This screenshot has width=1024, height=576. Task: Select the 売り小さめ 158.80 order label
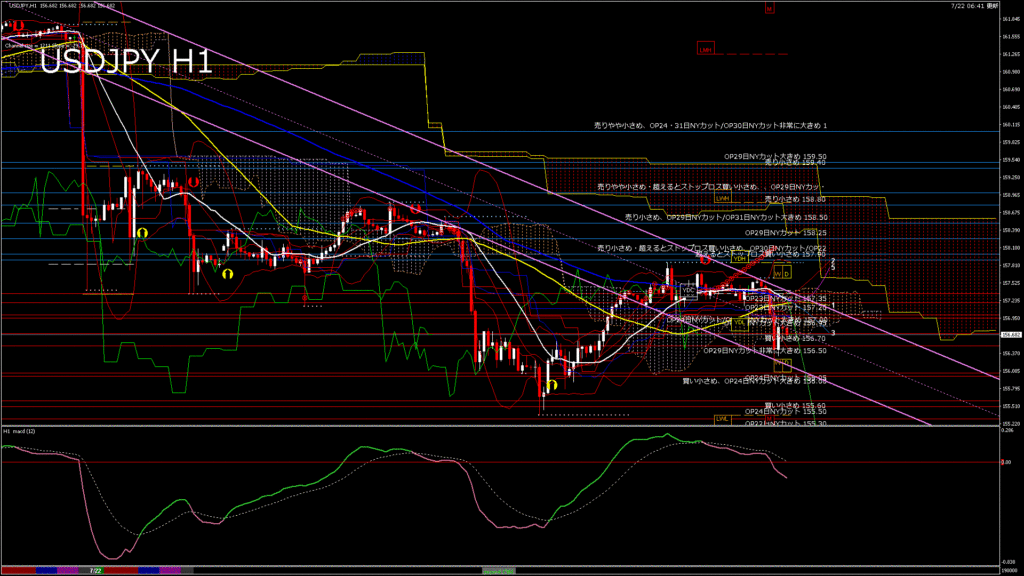(794, 199)
